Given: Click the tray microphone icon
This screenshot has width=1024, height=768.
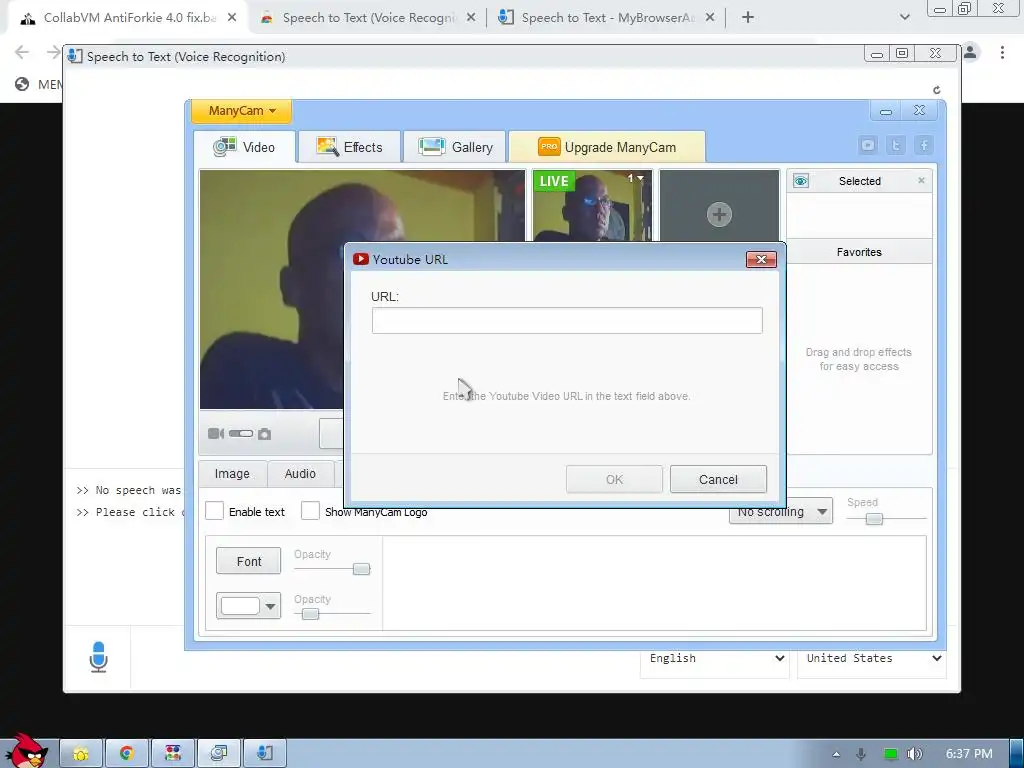Looking at the screenshot, I should click(861, 754).
